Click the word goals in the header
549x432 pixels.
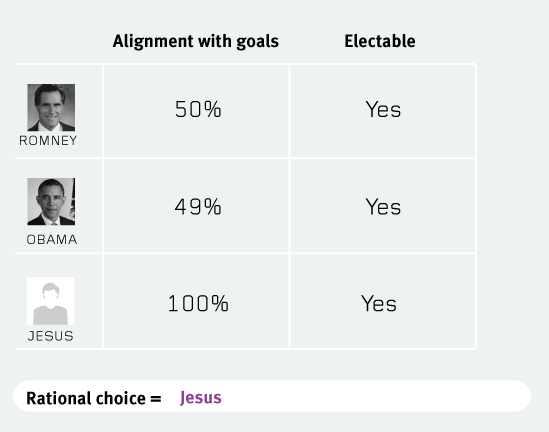click(x=257, y=42)
